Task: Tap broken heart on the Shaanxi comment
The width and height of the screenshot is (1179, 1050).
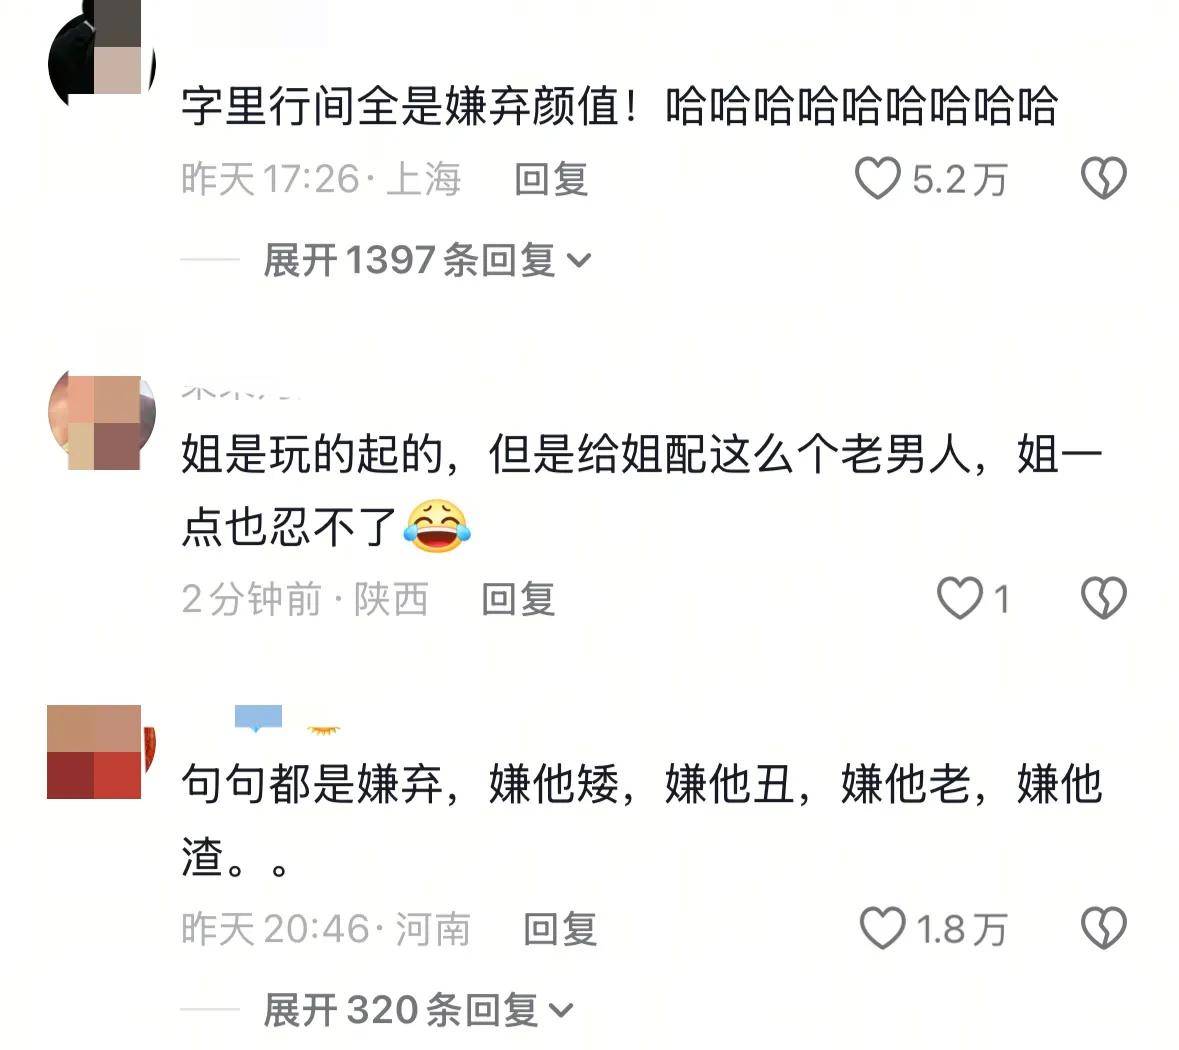Action: tap(1103, 599)
